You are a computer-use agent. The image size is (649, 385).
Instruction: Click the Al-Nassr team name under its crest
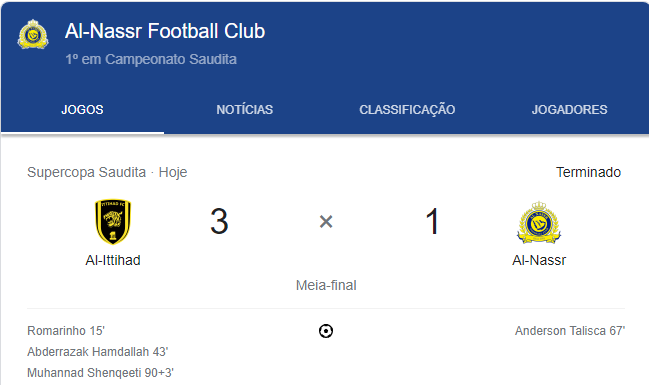point(539,260)
